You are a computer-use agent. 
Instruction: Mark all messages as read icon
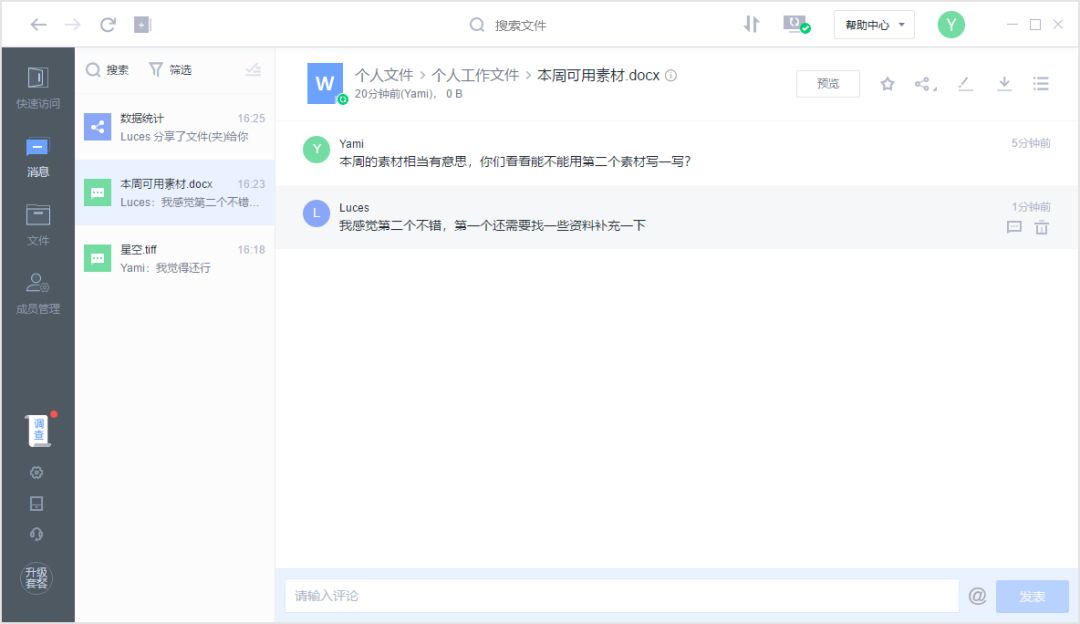[x=253, y=70]
